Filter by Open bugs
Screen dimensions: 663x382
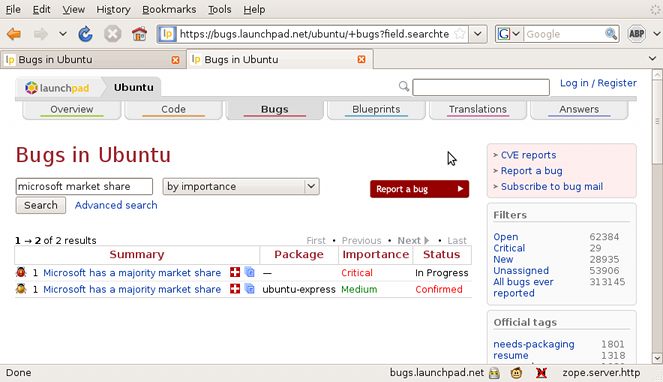pyautogui.click(x=506, y=237)
